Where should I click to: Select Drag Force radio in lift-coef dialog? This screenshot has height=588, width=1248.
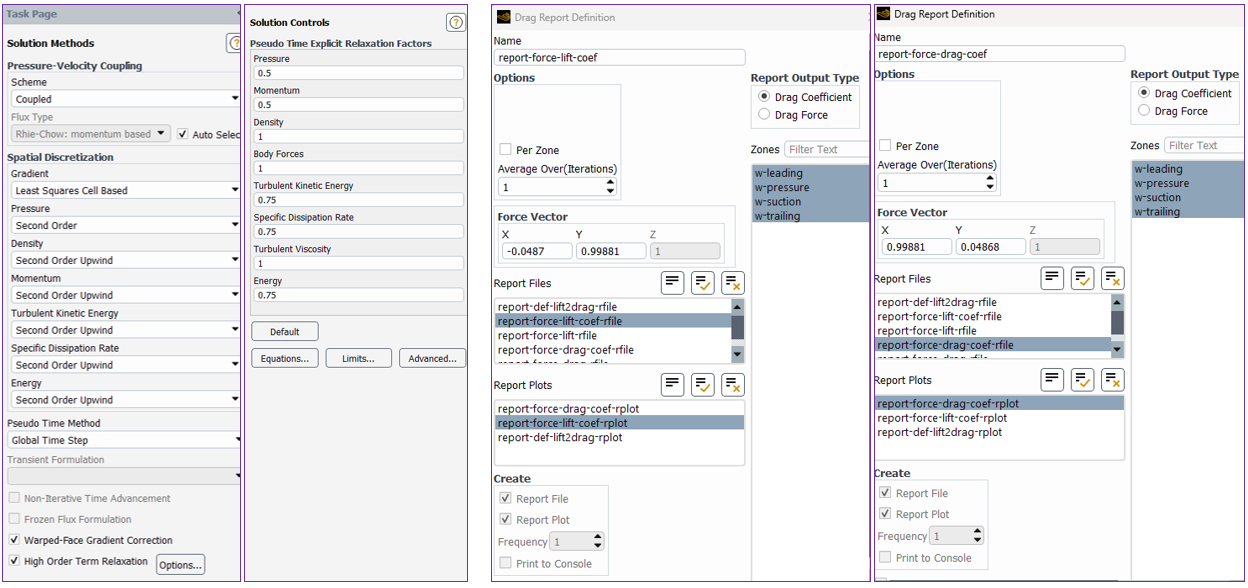pyautogui.click(x=764, y=115)
